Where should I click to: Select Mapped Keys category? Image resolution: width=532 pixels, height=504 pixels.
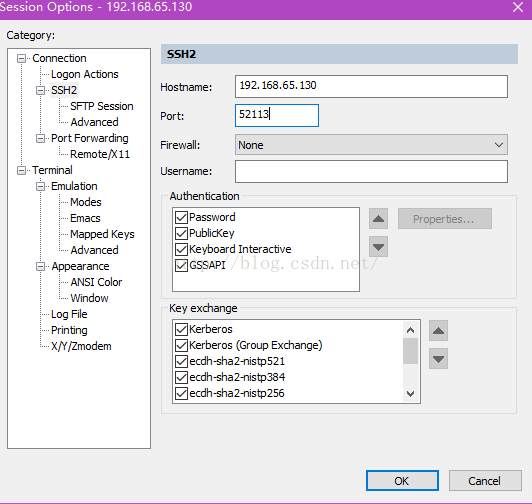pyautogui.click(x=102, y=235)
